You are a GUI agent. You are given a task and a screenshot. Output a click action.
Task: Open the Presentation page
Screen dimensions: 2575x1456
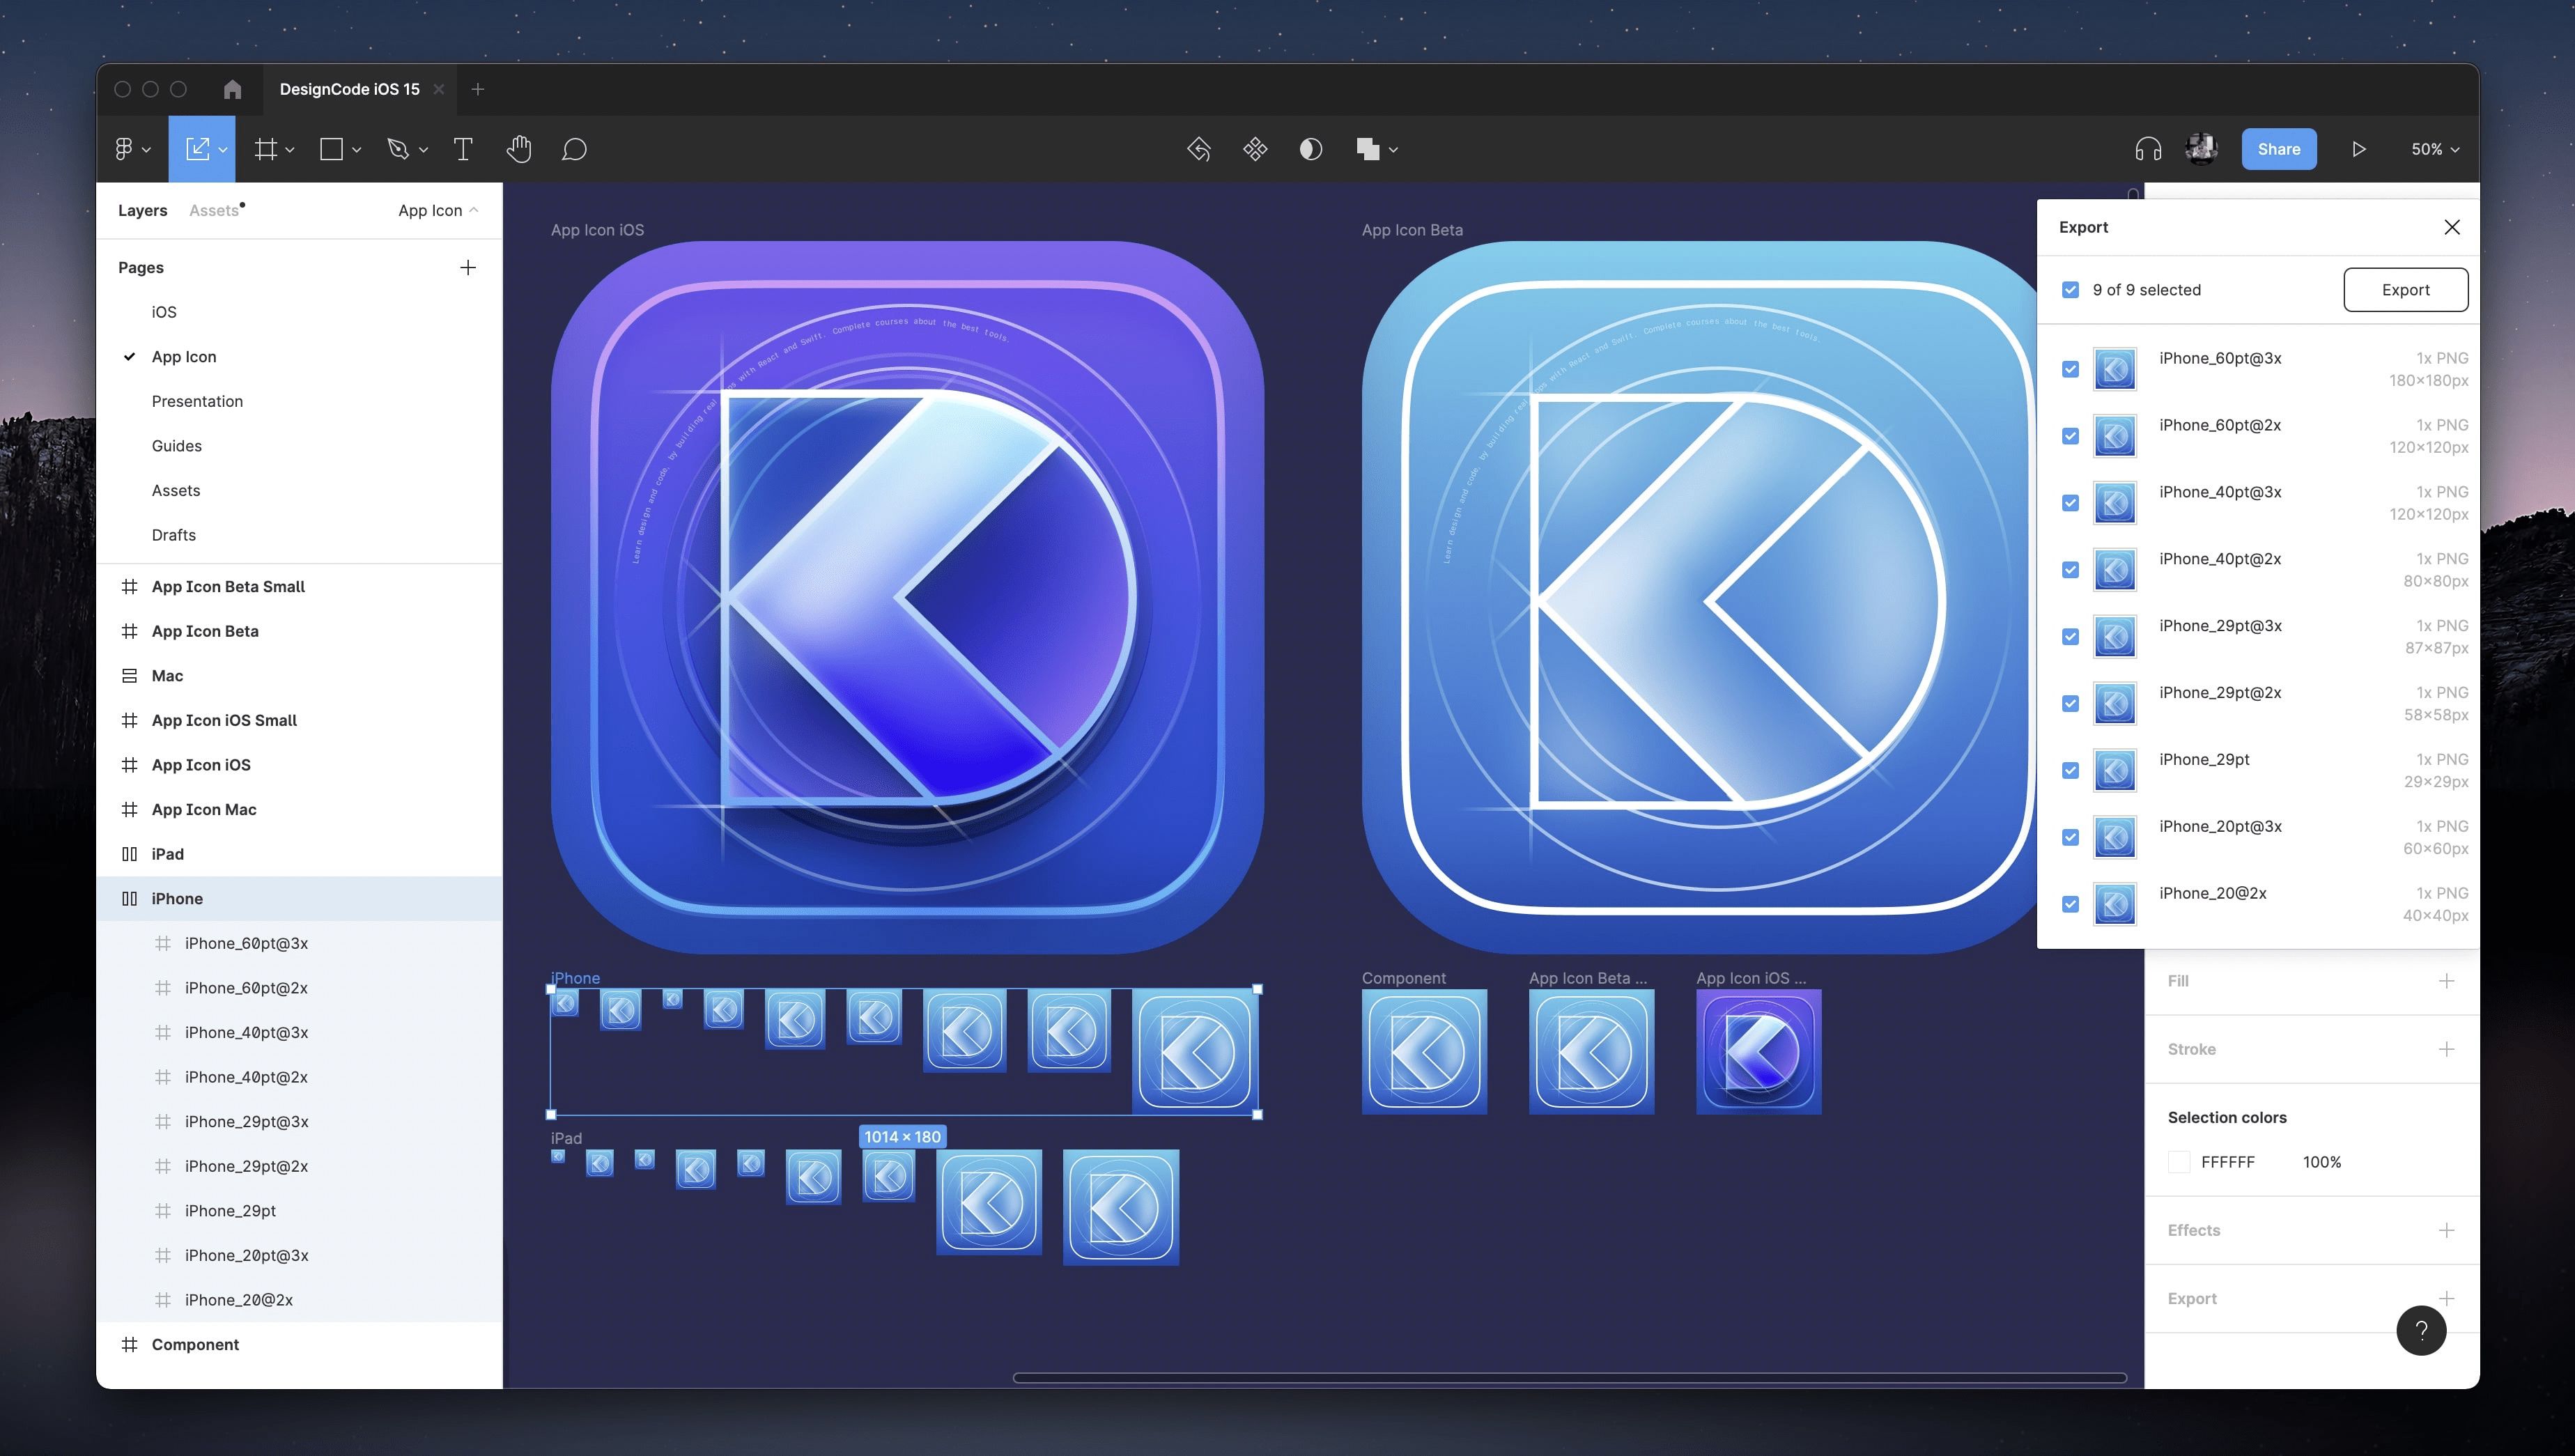click(197, 401)
